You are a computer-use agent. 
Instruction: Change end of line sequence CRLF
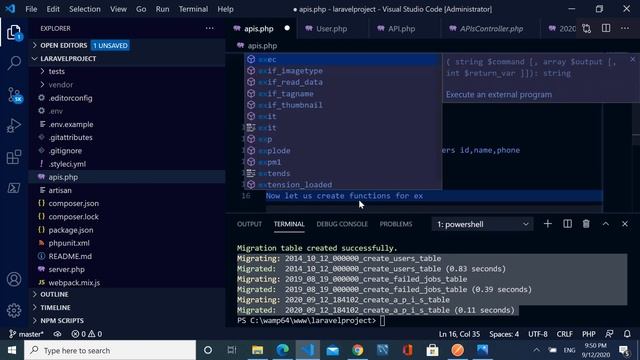[x=564, y=334]
